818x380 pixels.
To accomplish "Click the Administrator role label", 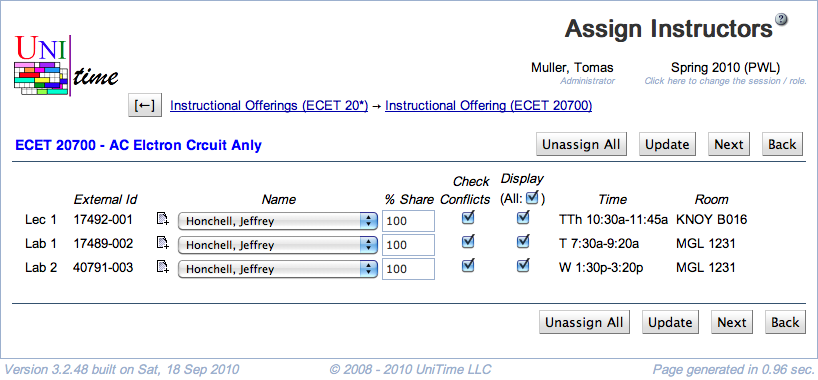I will (587, 81).
